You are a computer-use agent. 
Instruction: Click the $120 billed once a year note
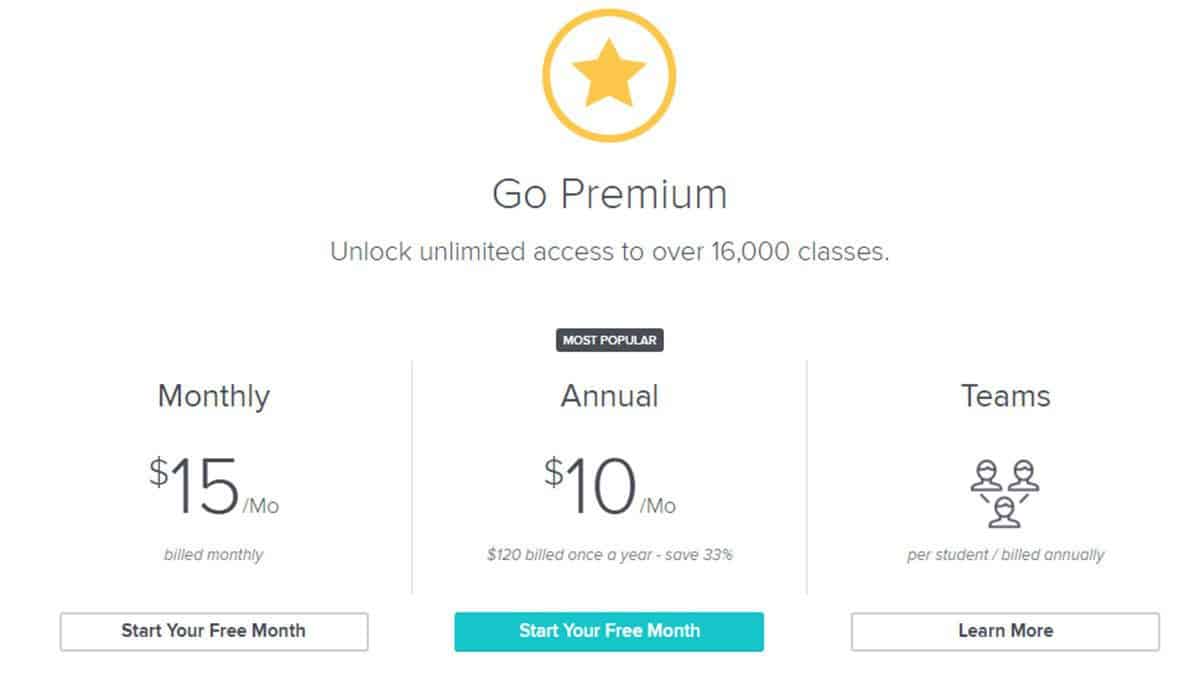(x=609, y=554)
